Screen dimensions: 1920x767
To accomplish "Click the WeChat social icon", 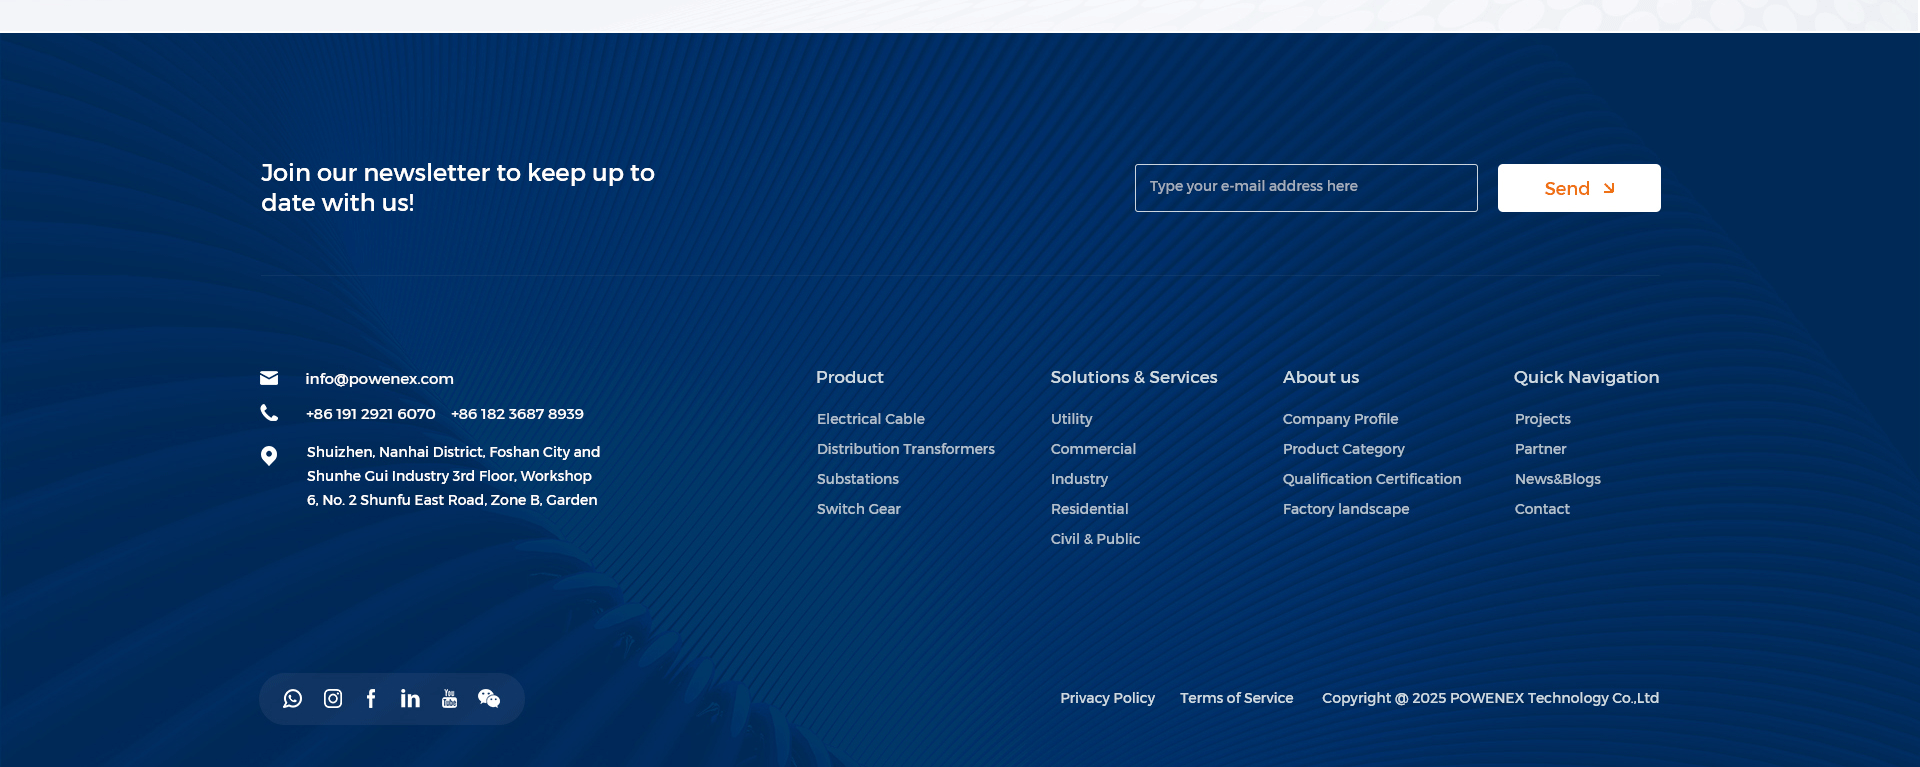I will click(489, 699).
